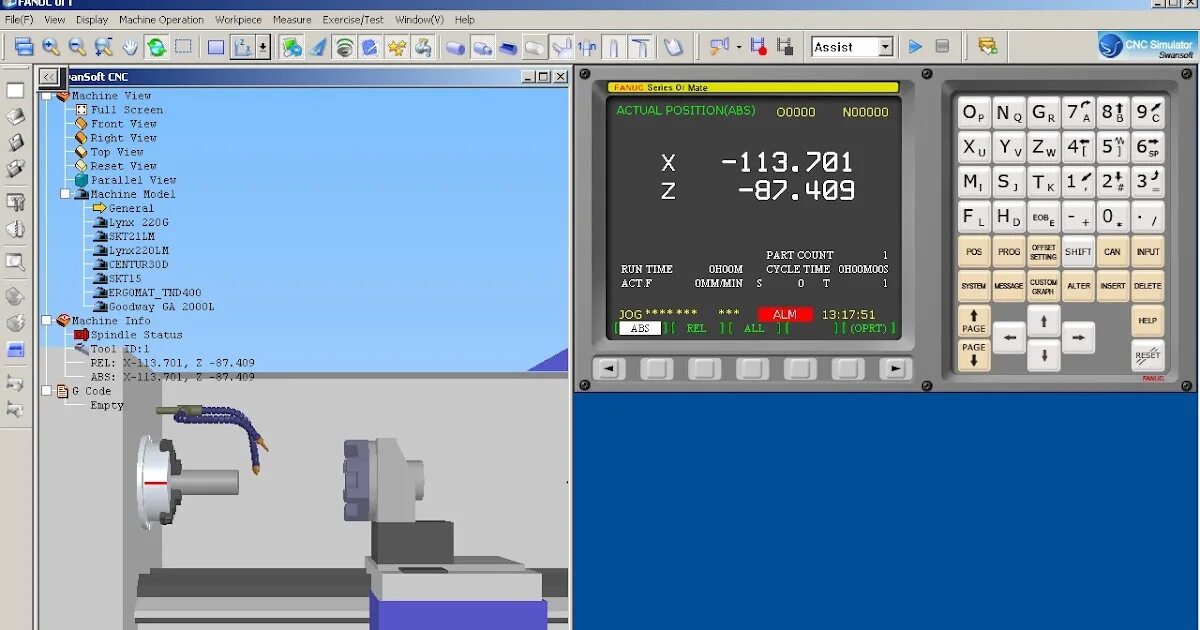Viewport: 1200px width, 630px height.
Task: Select Parallel View in the tree
Action: coord(133,180)
